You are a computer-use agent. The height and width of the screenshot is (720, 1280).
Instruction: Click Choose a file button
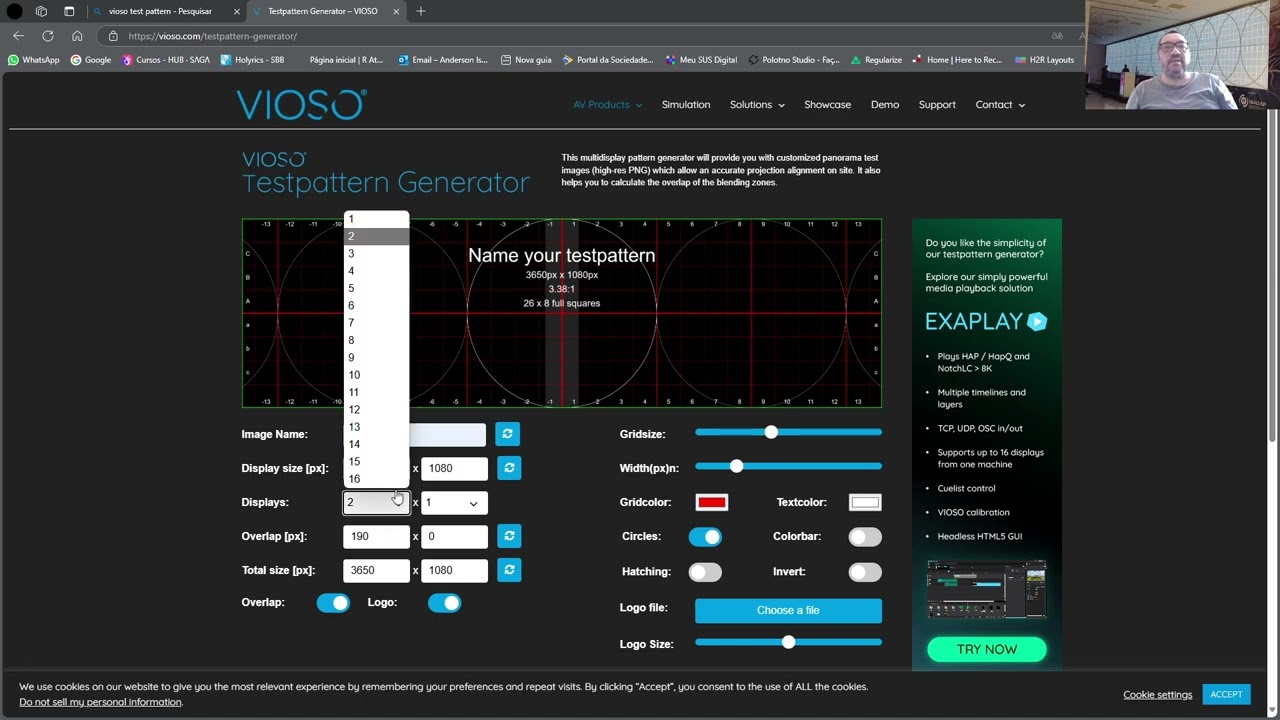pyautogui.click(x=788, y=610)
